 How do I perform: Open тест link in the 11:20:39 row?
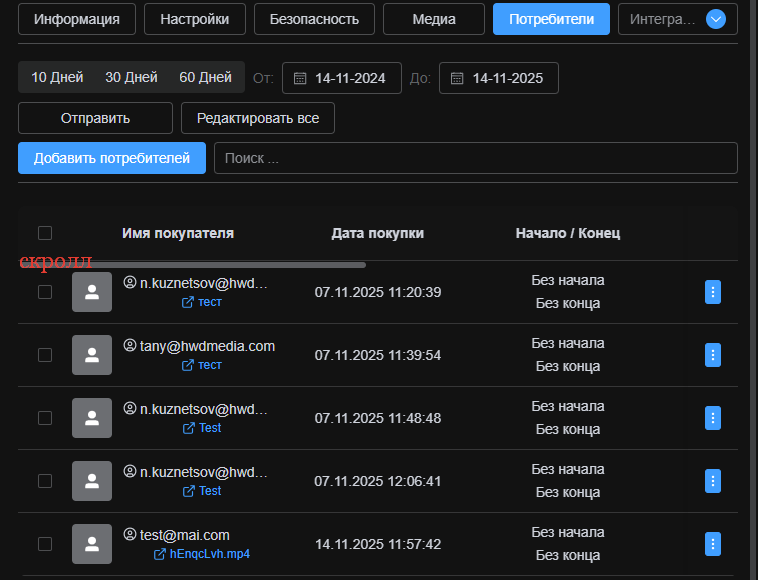tap(210, 302)
